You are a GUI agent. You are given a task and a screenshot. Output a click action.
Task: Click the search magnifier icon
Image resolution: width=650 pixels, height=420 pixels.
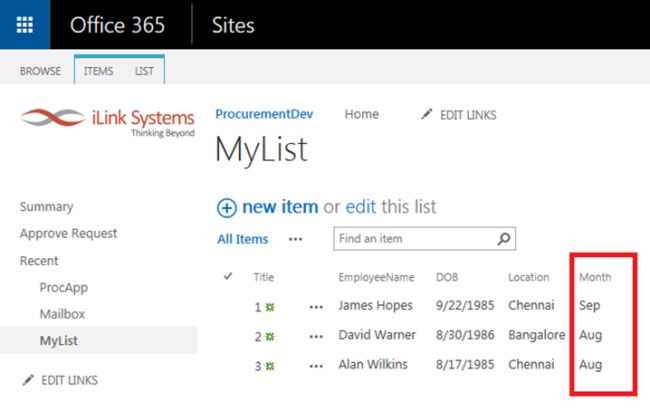click(x=505, y=239)
